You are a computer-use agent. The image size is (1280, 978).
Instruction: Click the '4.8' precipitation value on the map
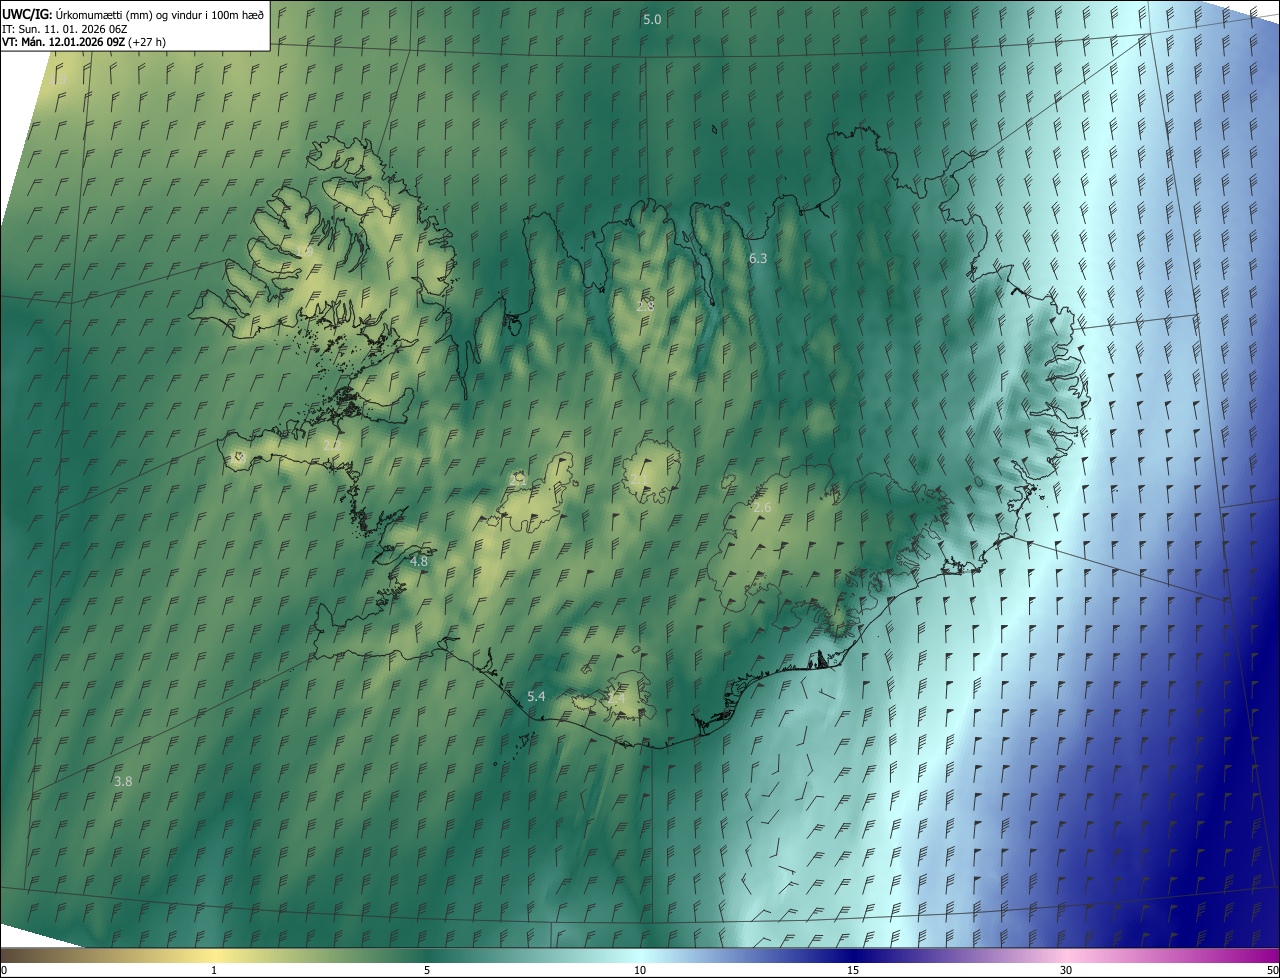click(x=419, y=562)
